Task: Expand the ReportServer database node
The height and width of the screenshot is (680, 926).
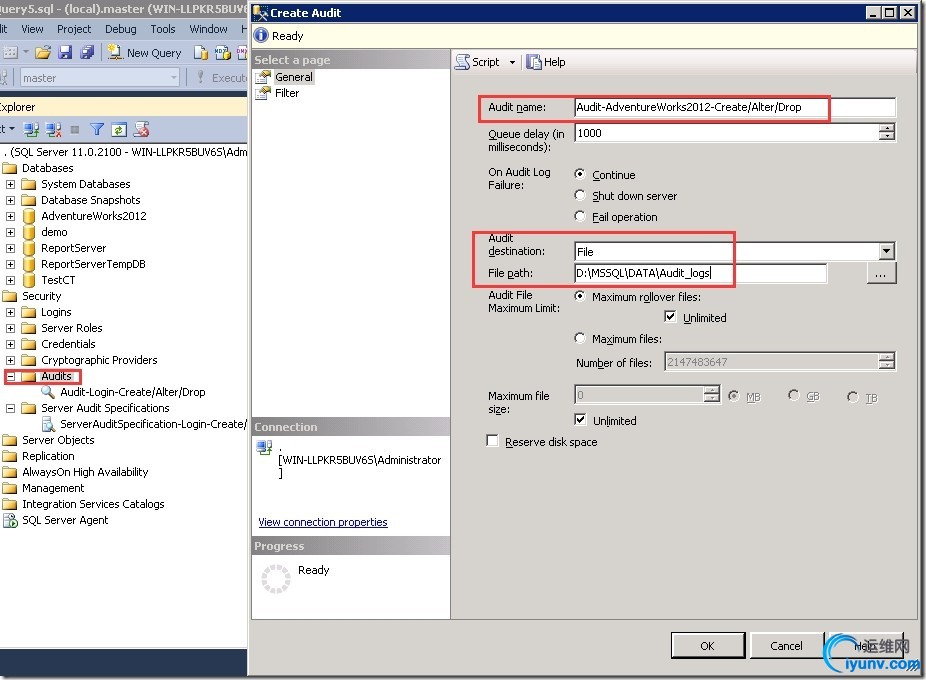Action: coord(11,248)
